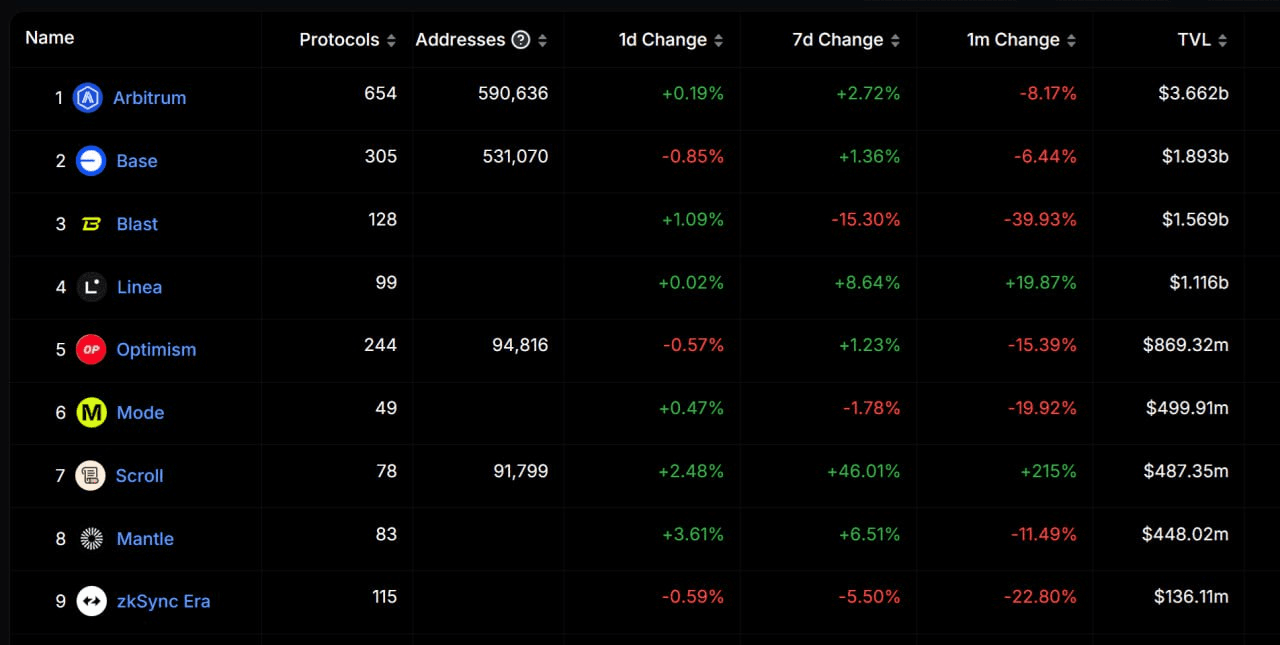This screenshot has width=1280, height=645.
Task: Click the Linea chain logo icon
Action: pyautogui.click(x=91, y=287)
